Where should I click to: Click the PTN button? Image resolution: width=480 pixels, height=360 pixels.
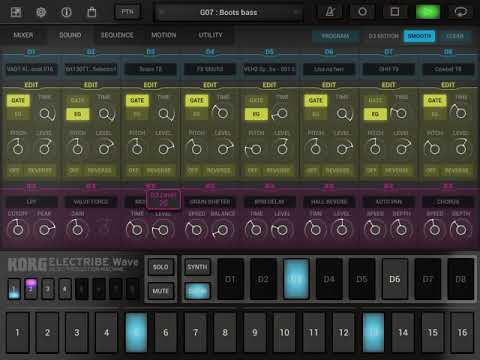pyautogui.click(x=127, y=12)
